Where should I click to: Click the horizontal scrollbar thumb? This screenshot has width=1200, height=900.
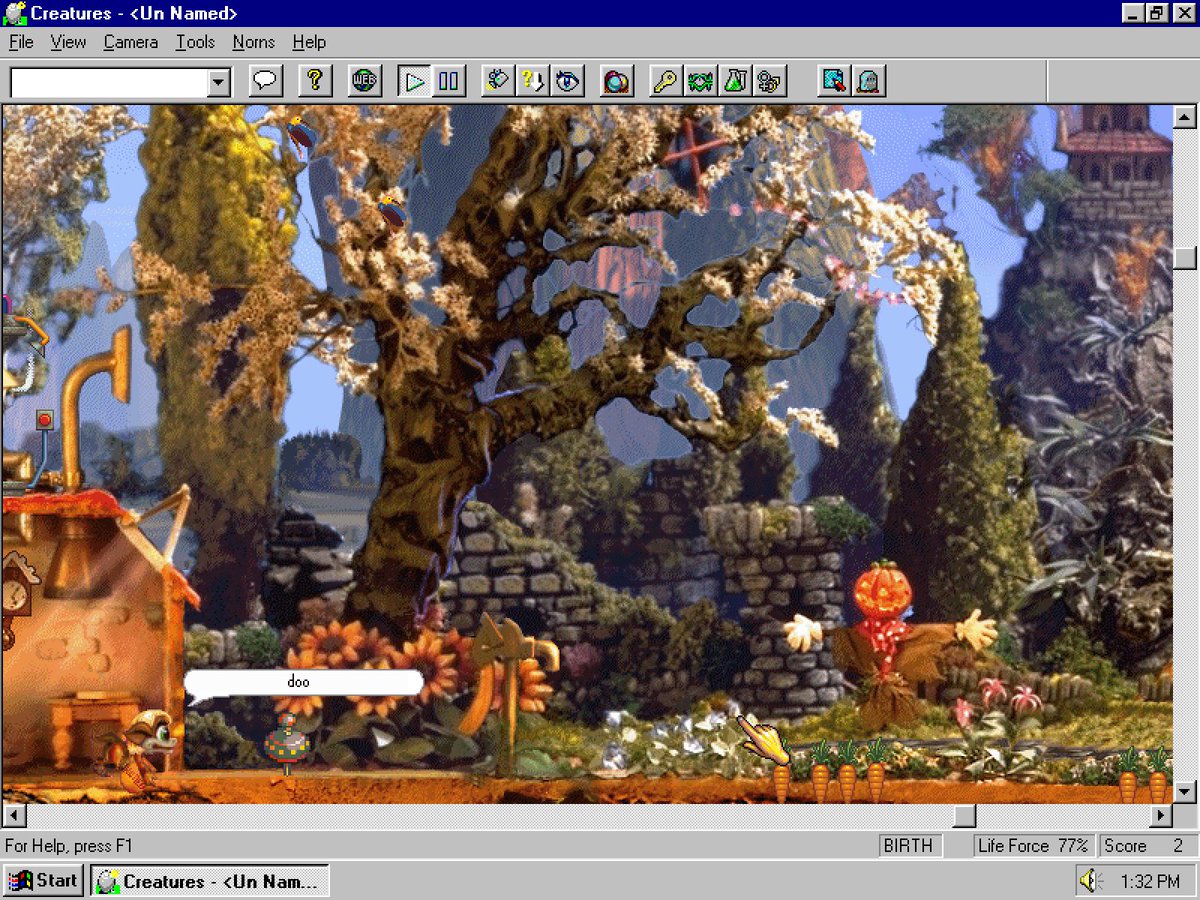coord(964,816)
